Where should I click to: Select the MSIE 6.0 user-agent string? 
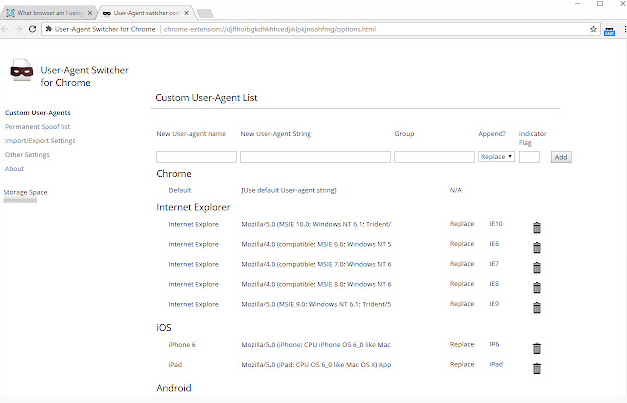click(x=316, y=244)
